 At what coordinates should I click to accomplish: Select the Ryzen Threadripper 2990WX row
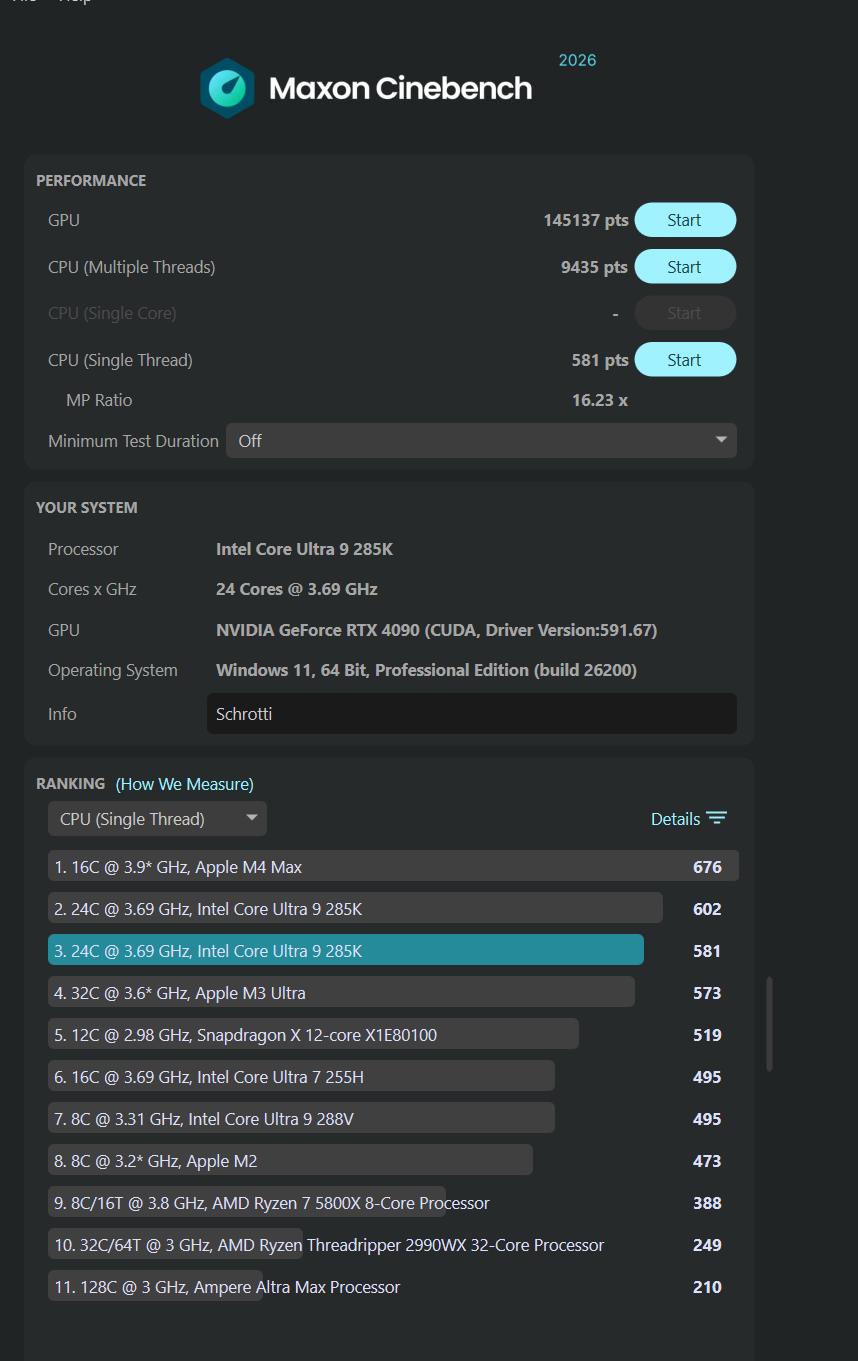(393, 1245)
